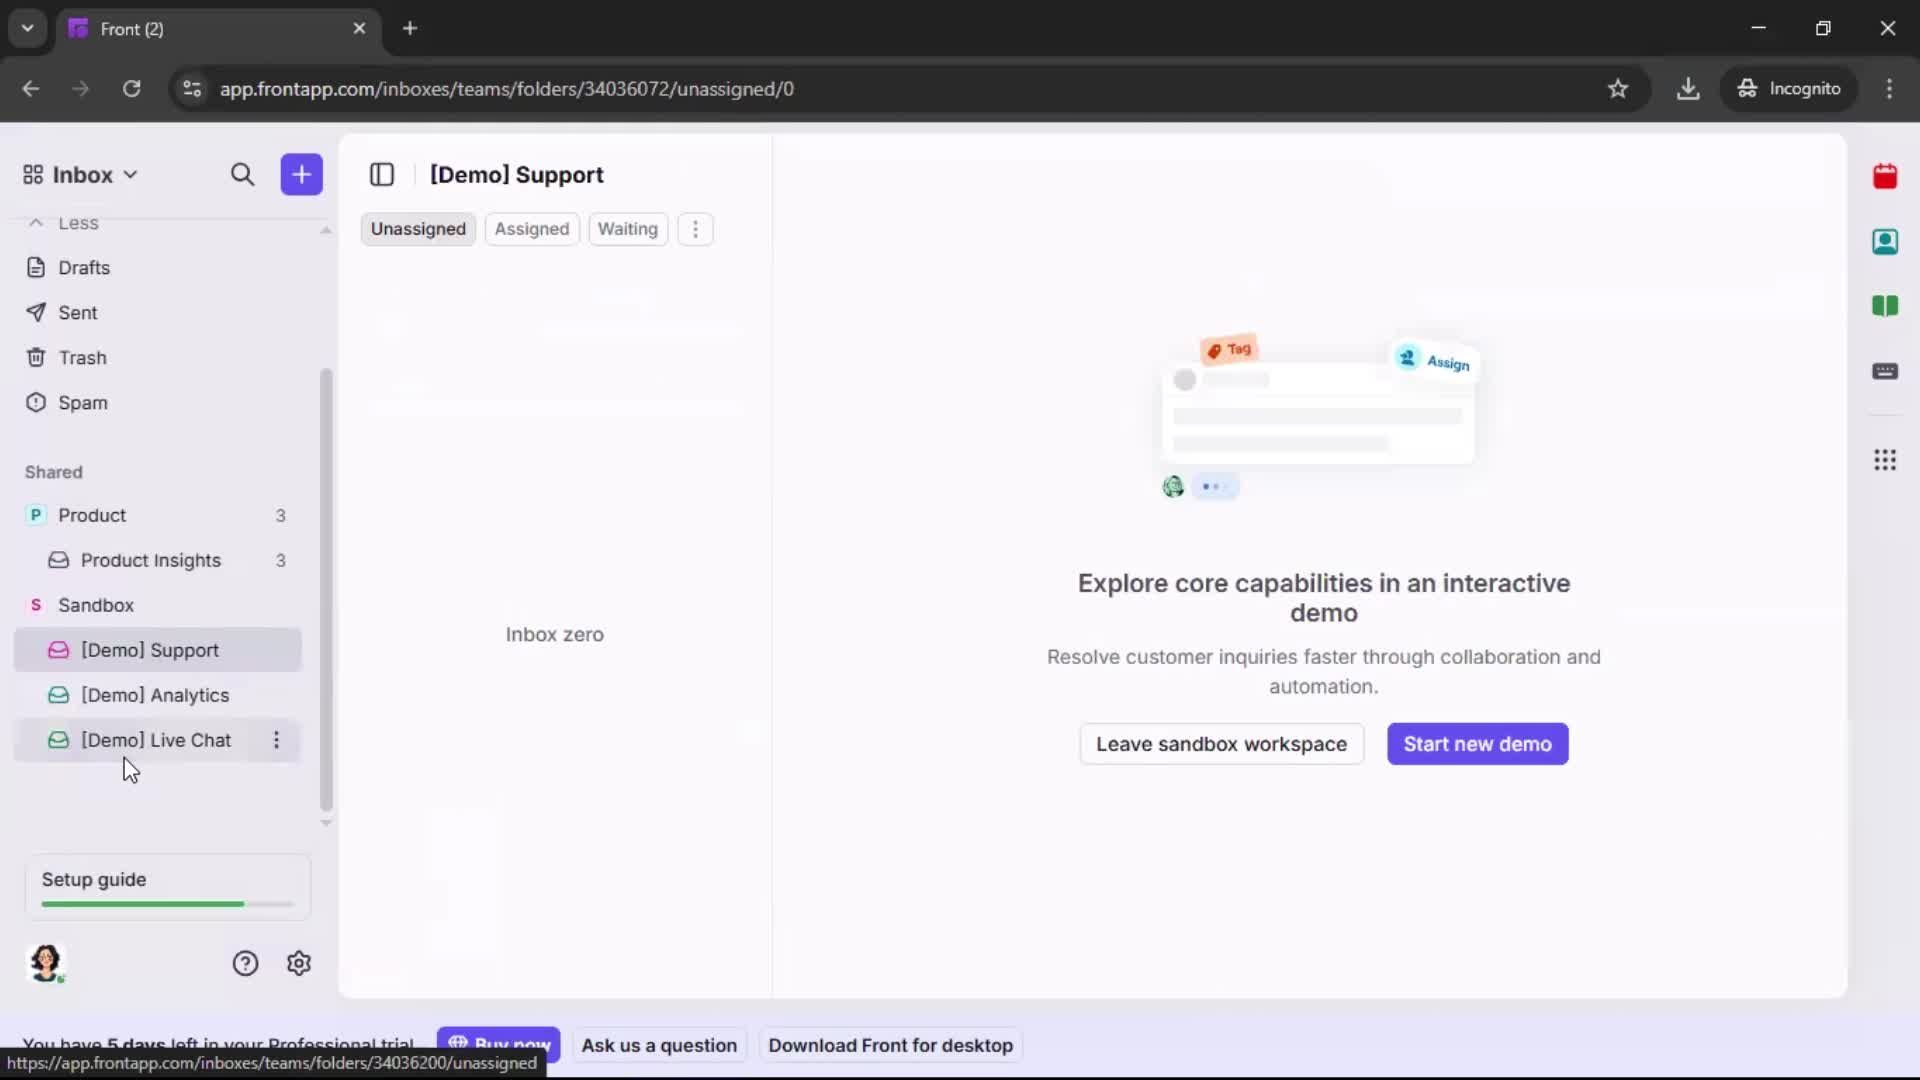Viewport: 1920px width, 1080px height.
Task: Open Settings gear at bottom of sidebar
Action: point(299,962)
